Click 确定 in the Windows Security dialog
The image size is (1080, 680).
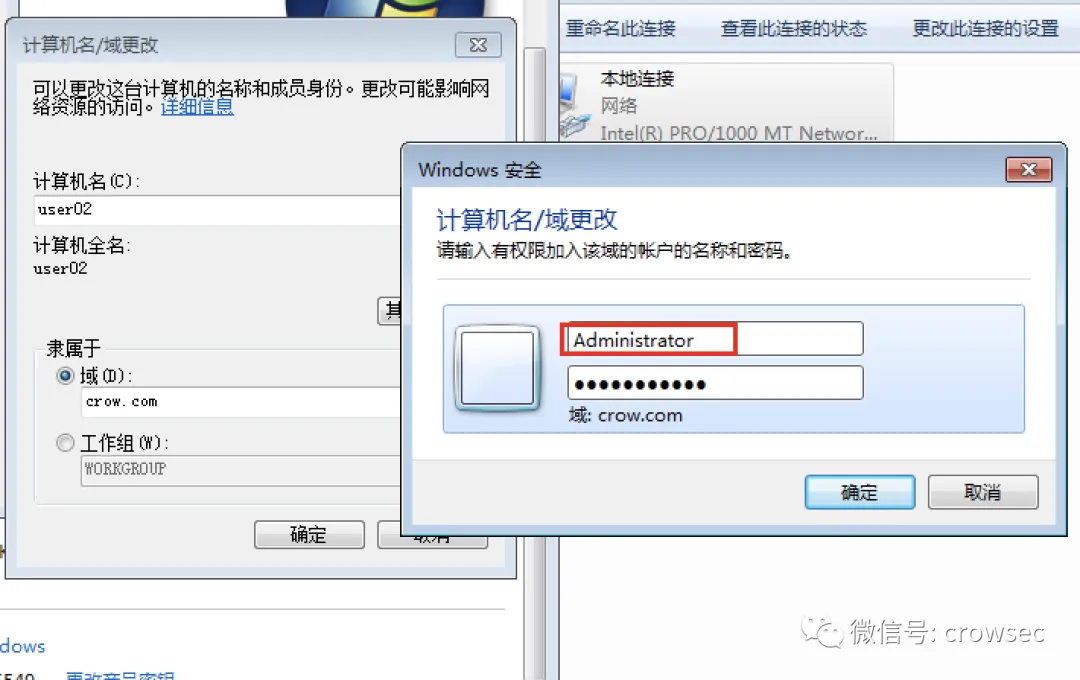(860, 492)
